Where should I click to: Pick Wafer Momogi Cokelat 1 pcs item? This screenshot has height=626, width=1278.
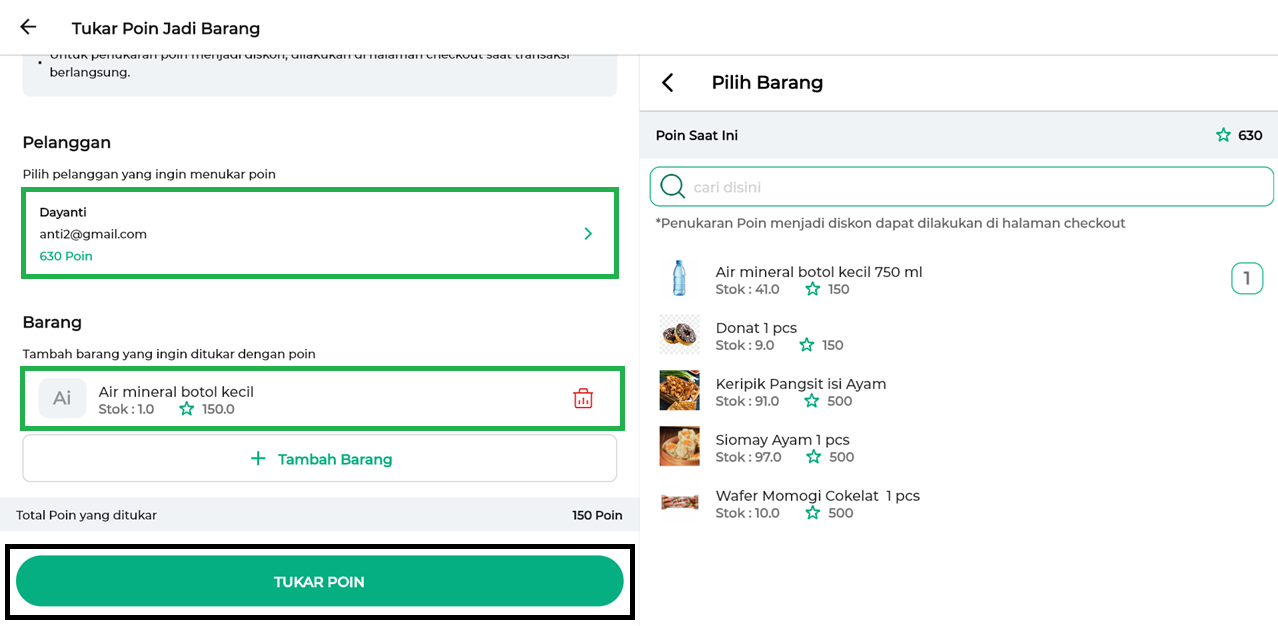817,496
